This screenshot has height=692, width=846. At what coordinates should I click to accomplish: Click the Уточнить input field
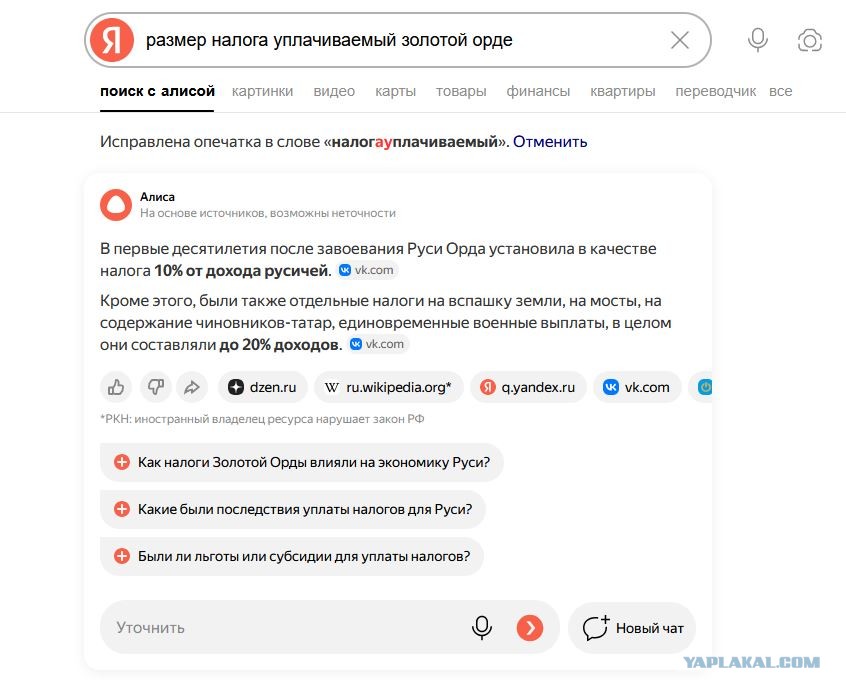286,627
